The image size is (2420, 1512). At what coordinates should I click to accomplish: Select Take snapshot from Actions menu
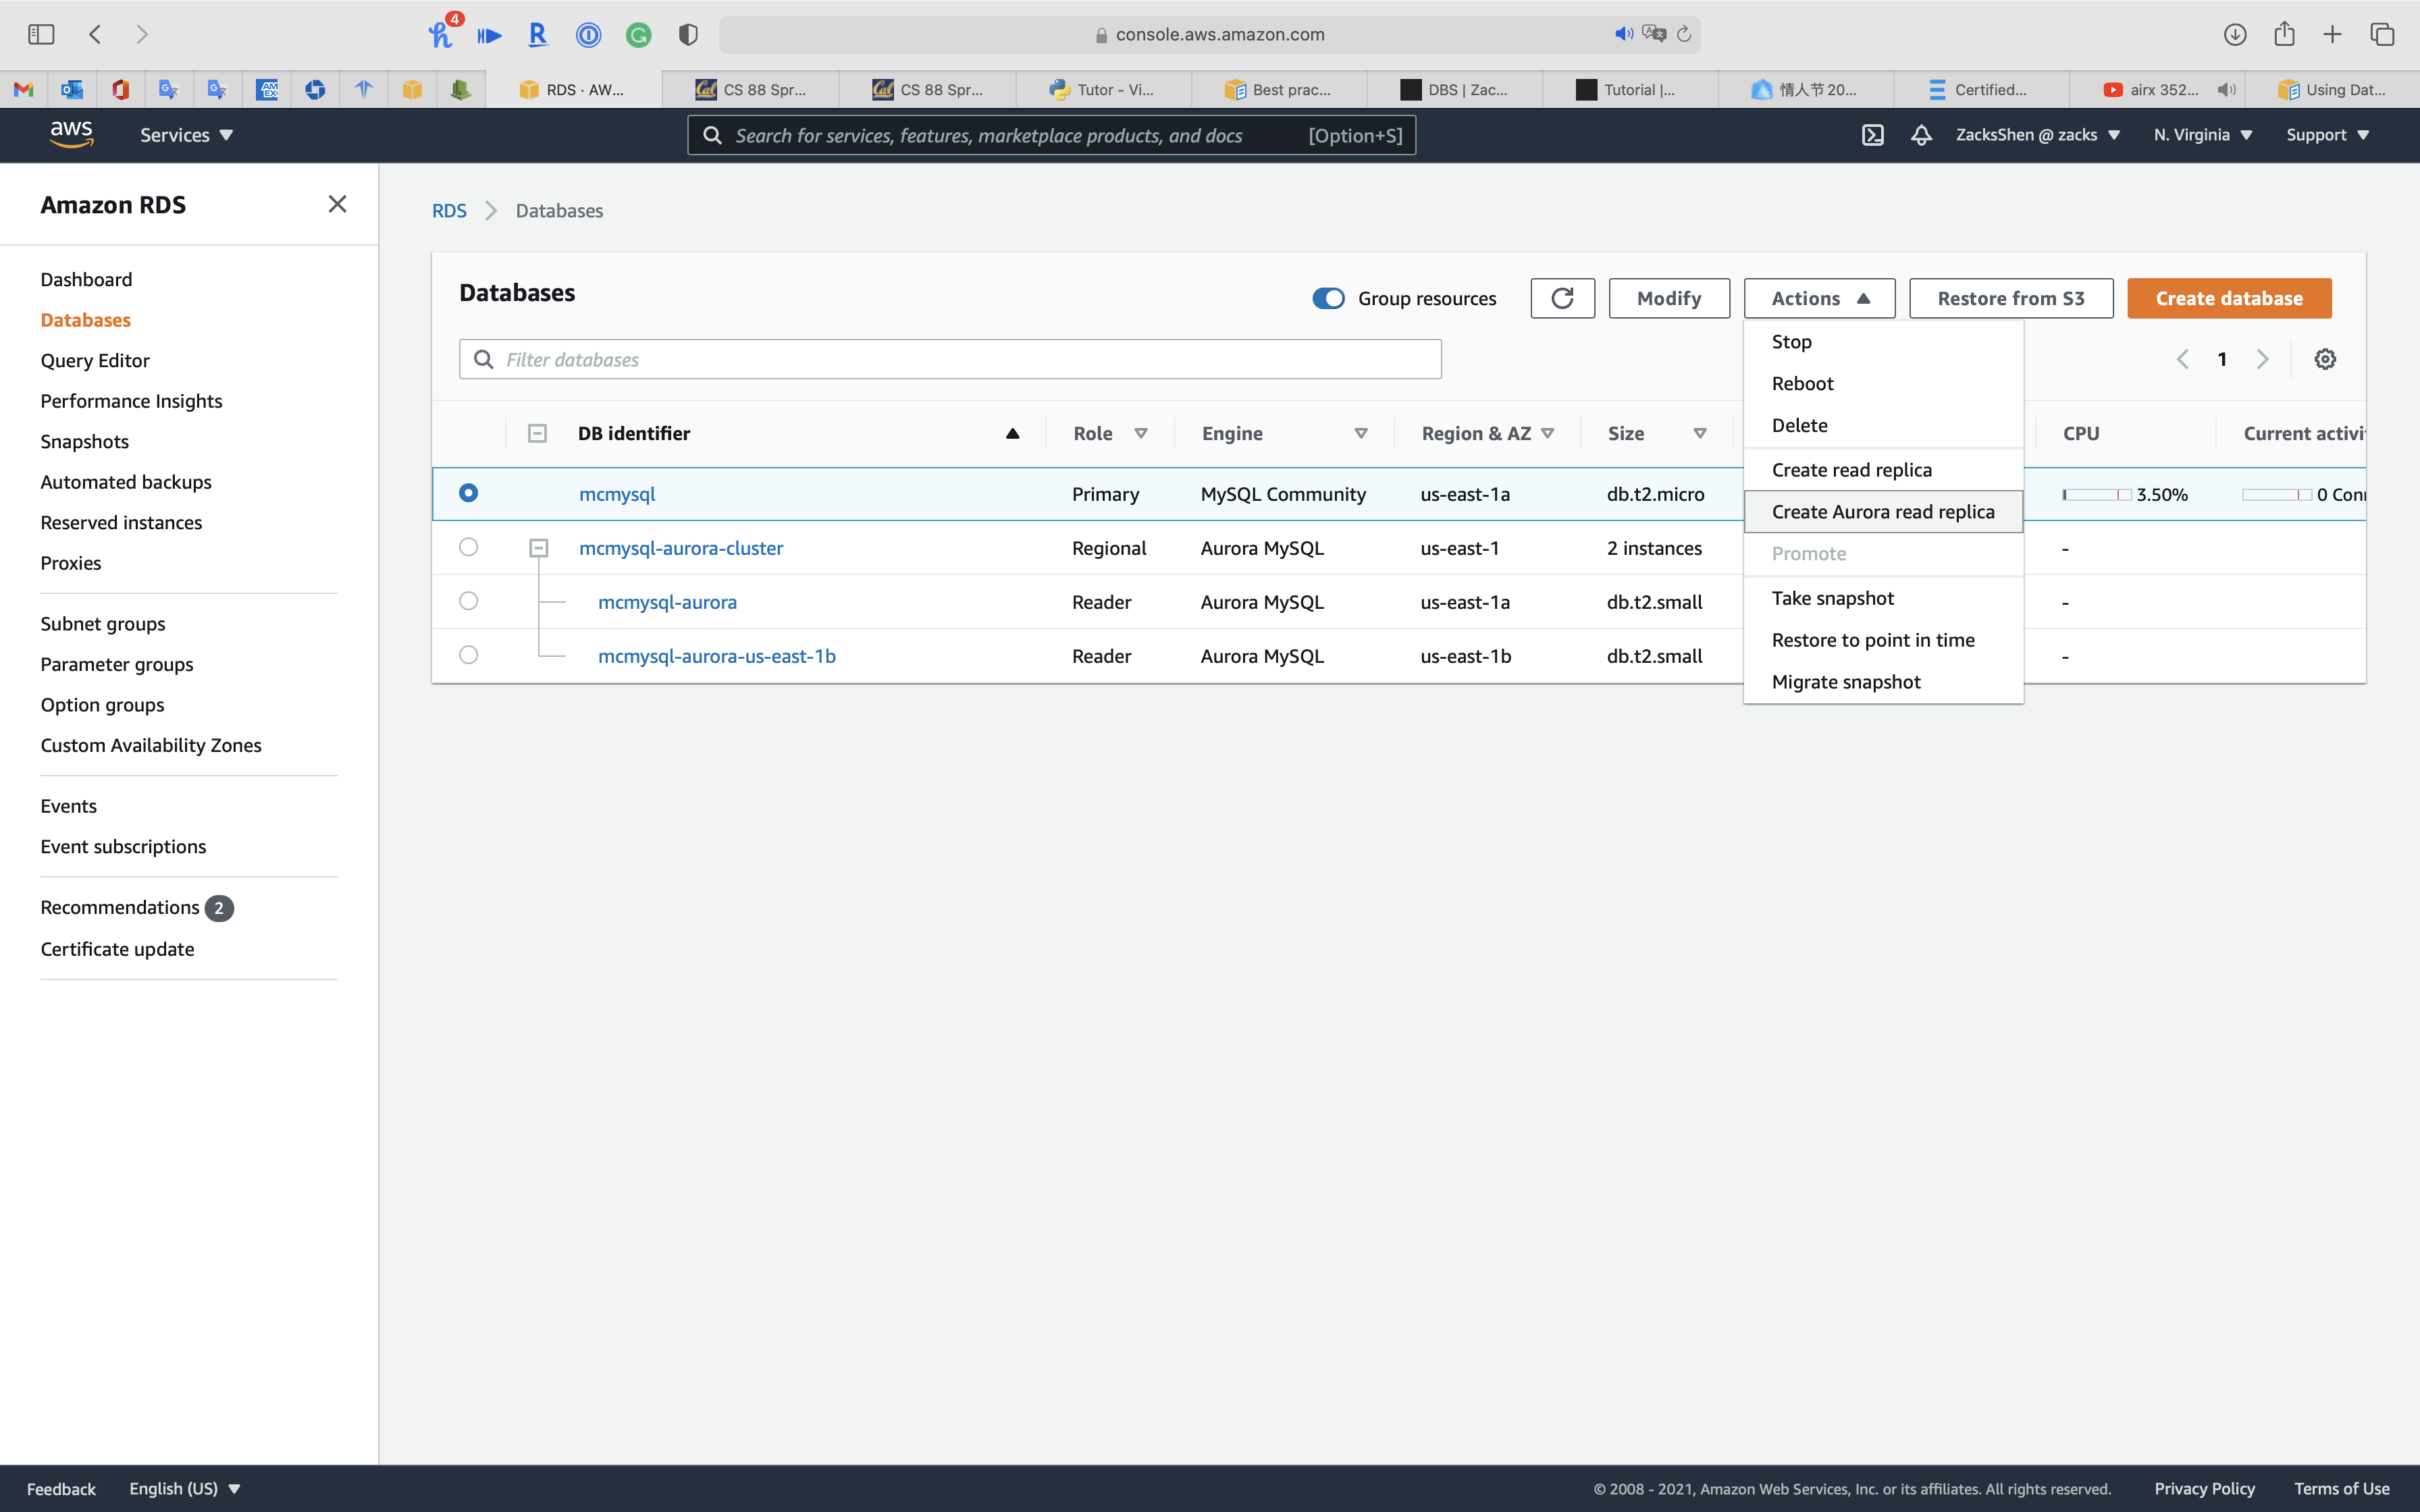(1832, 598)
